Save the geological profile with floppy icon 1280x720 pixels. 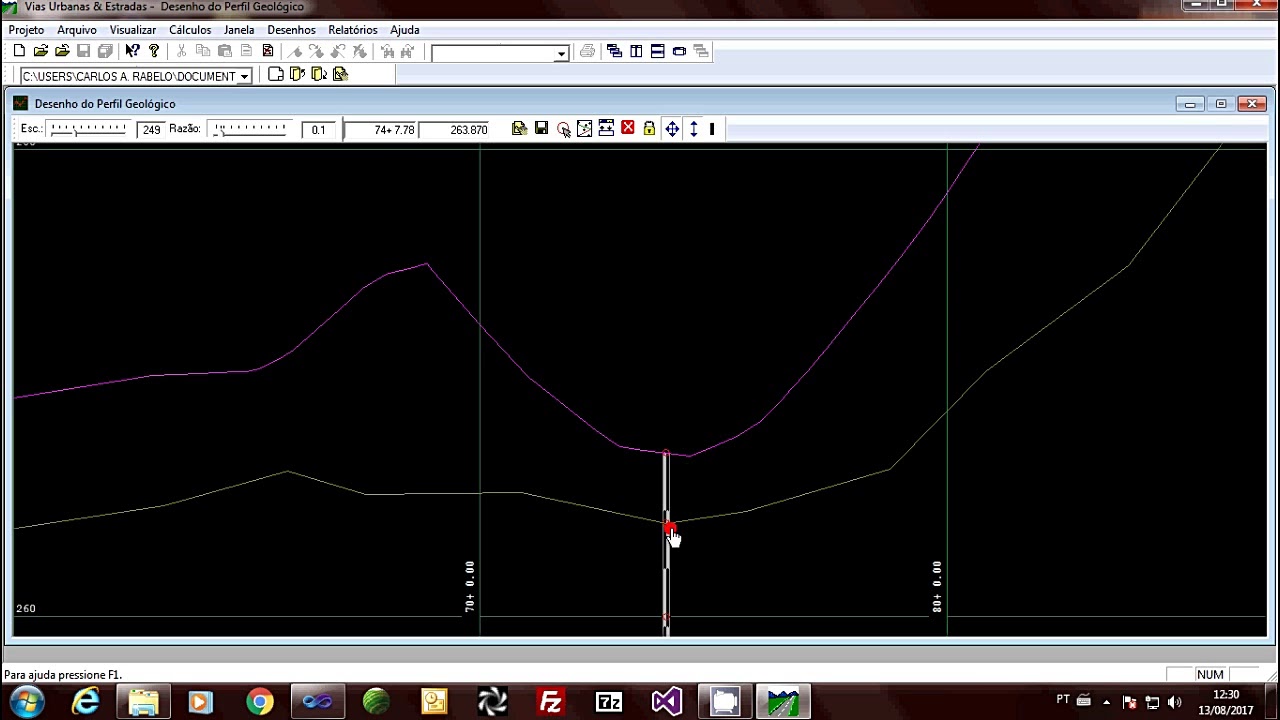[x=541, y=129]
